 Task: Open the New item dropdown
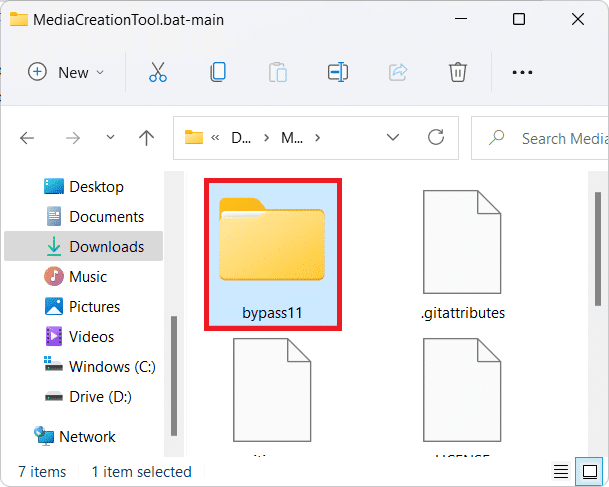tap(66, 72)
